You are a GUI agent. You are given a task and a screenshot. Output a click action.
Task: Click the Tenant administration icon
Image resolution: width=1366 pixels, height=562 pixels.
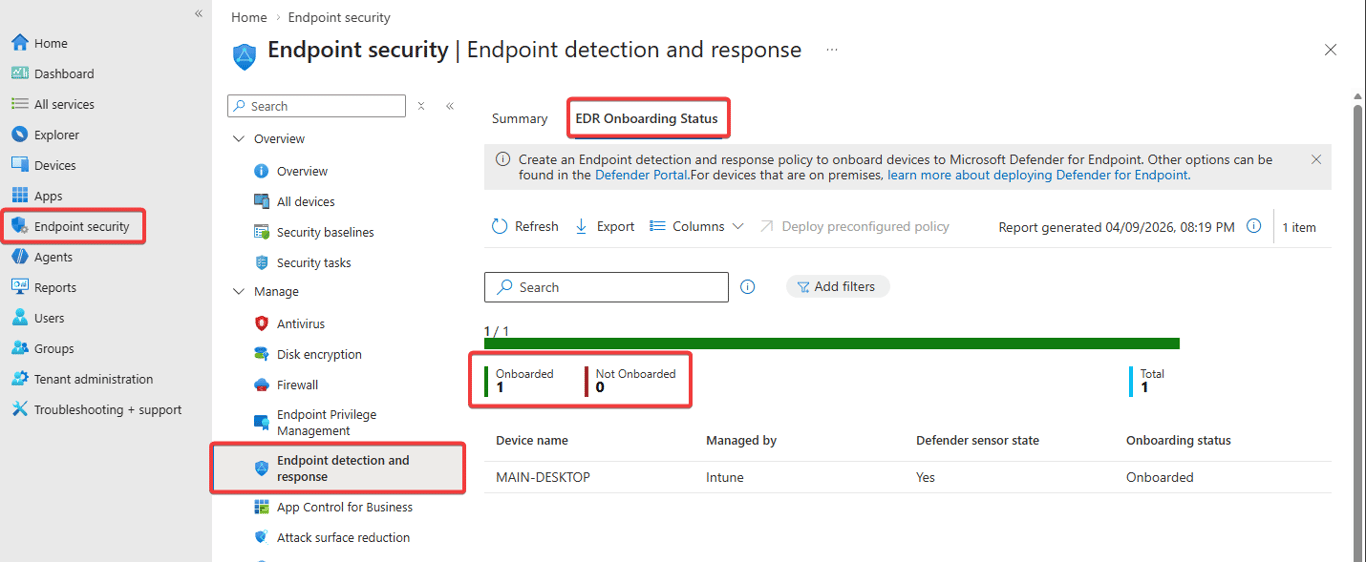tap(19, 379)
